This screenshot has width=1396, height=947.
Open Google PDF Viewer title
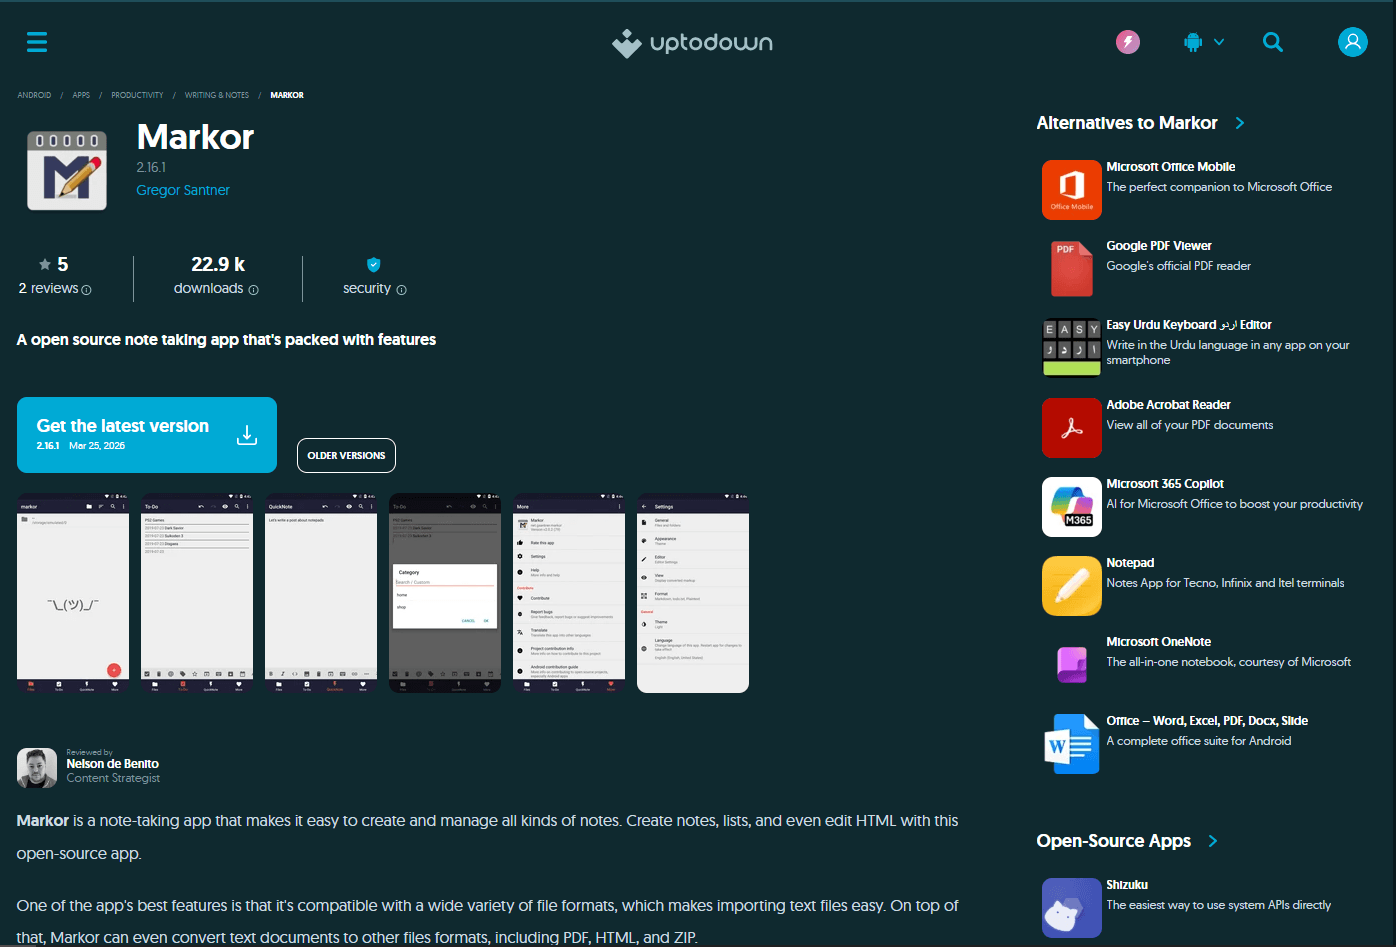(x=1159, y=246)
